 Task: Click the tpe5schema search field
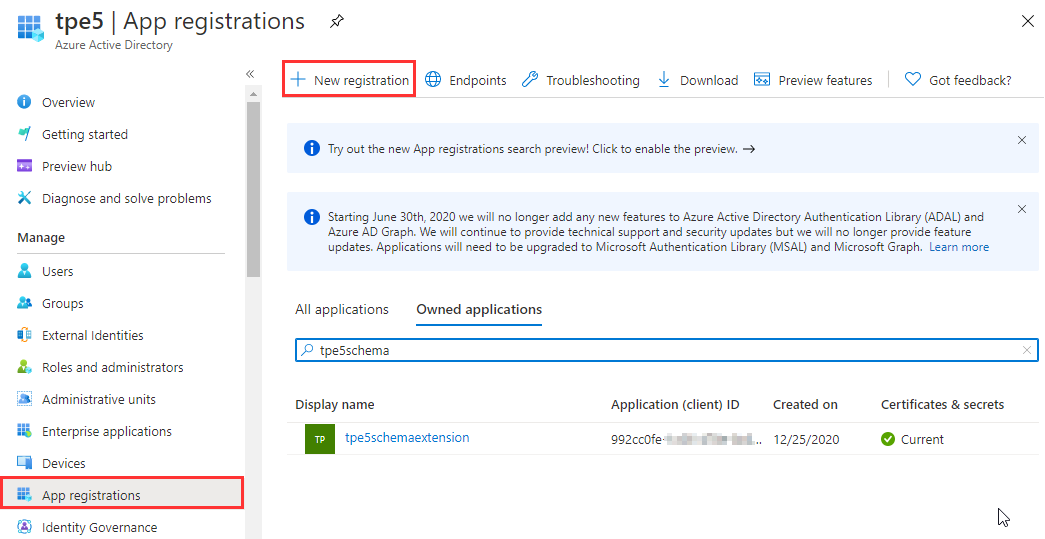[x=660, y=350]
